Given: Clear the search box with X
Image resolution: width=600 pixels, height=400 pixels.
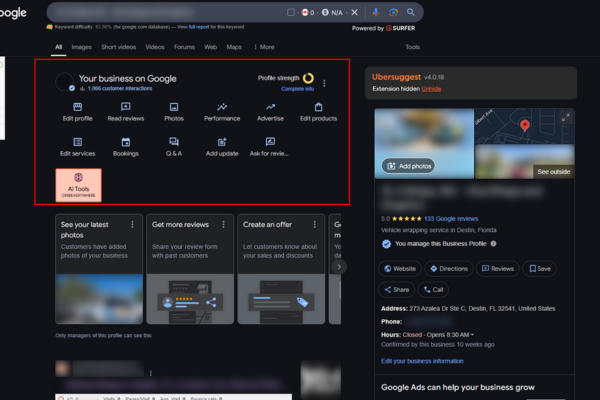Looking at the screenshot, I should (355, 12).
